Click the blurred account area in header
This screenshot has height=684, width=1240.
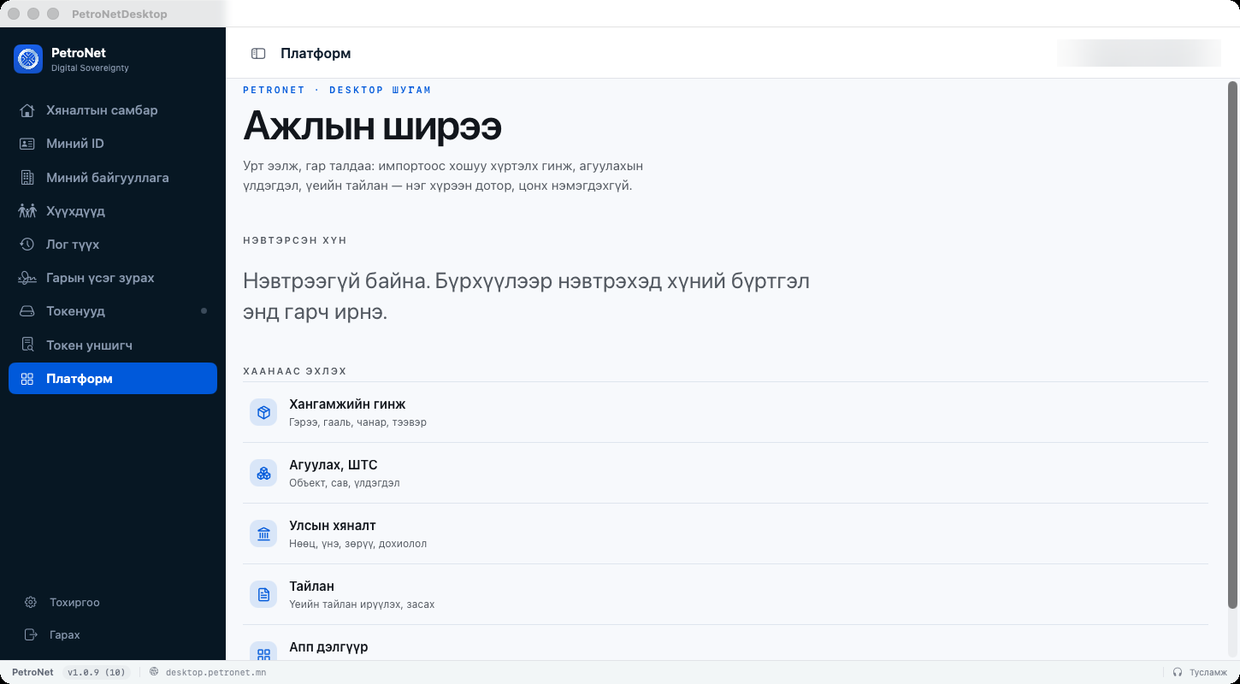[x=1139, y=53]
